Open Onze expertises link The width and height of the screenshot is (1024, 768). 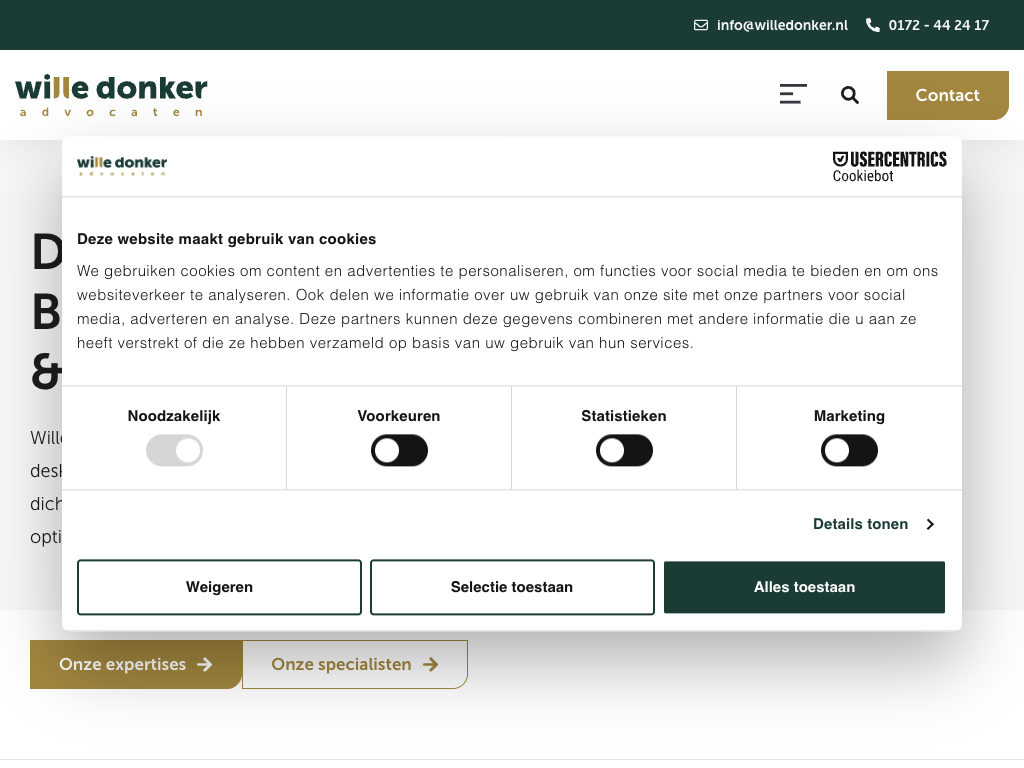[x=136, y=665]
